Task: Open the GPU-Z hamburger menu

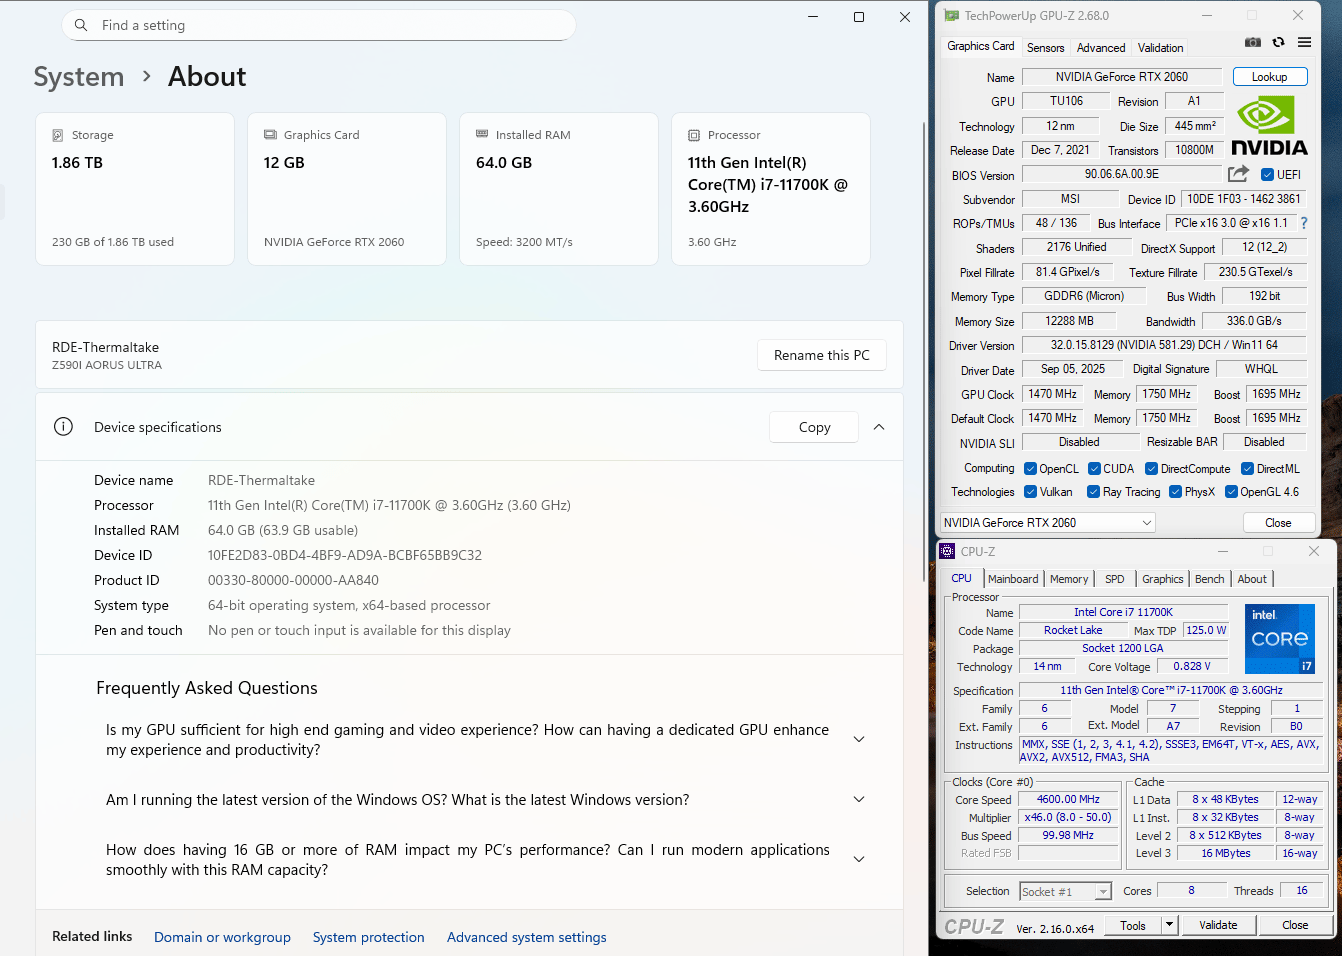Action: click(x=1304, y=42)
